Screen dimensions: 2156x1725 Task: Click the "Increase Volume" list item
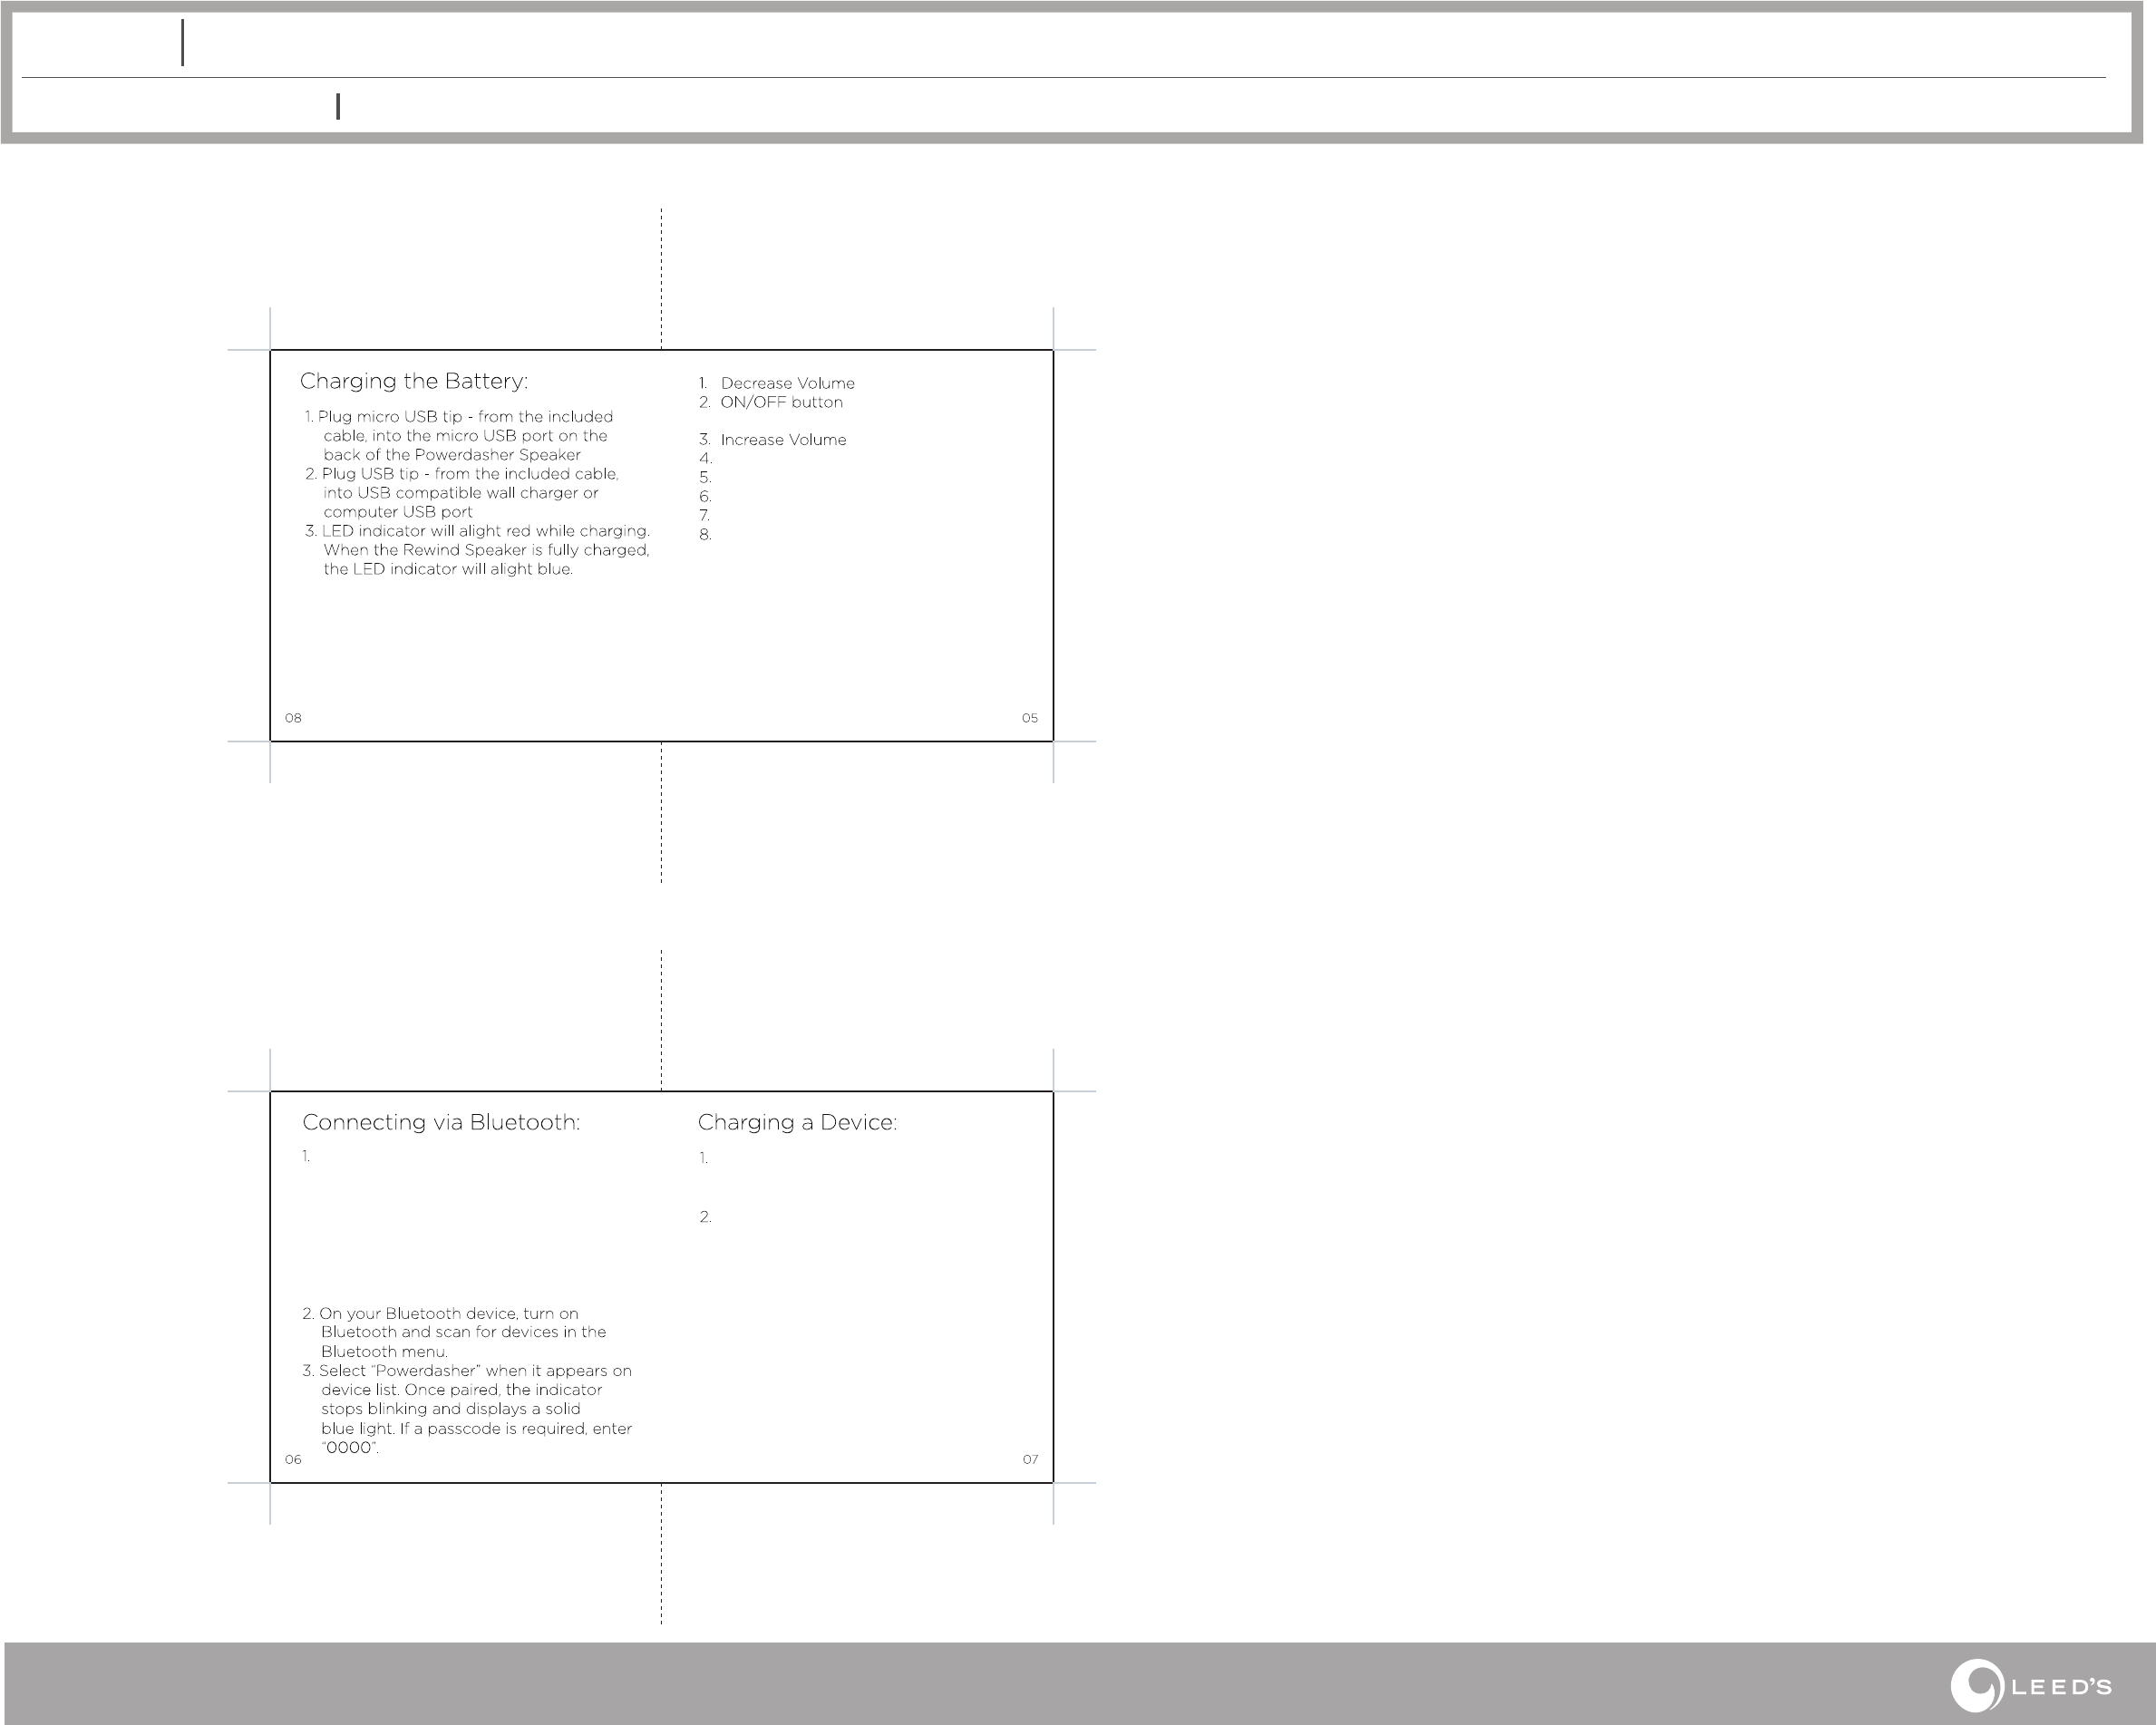pyautogui.click(x=783, y=440)
